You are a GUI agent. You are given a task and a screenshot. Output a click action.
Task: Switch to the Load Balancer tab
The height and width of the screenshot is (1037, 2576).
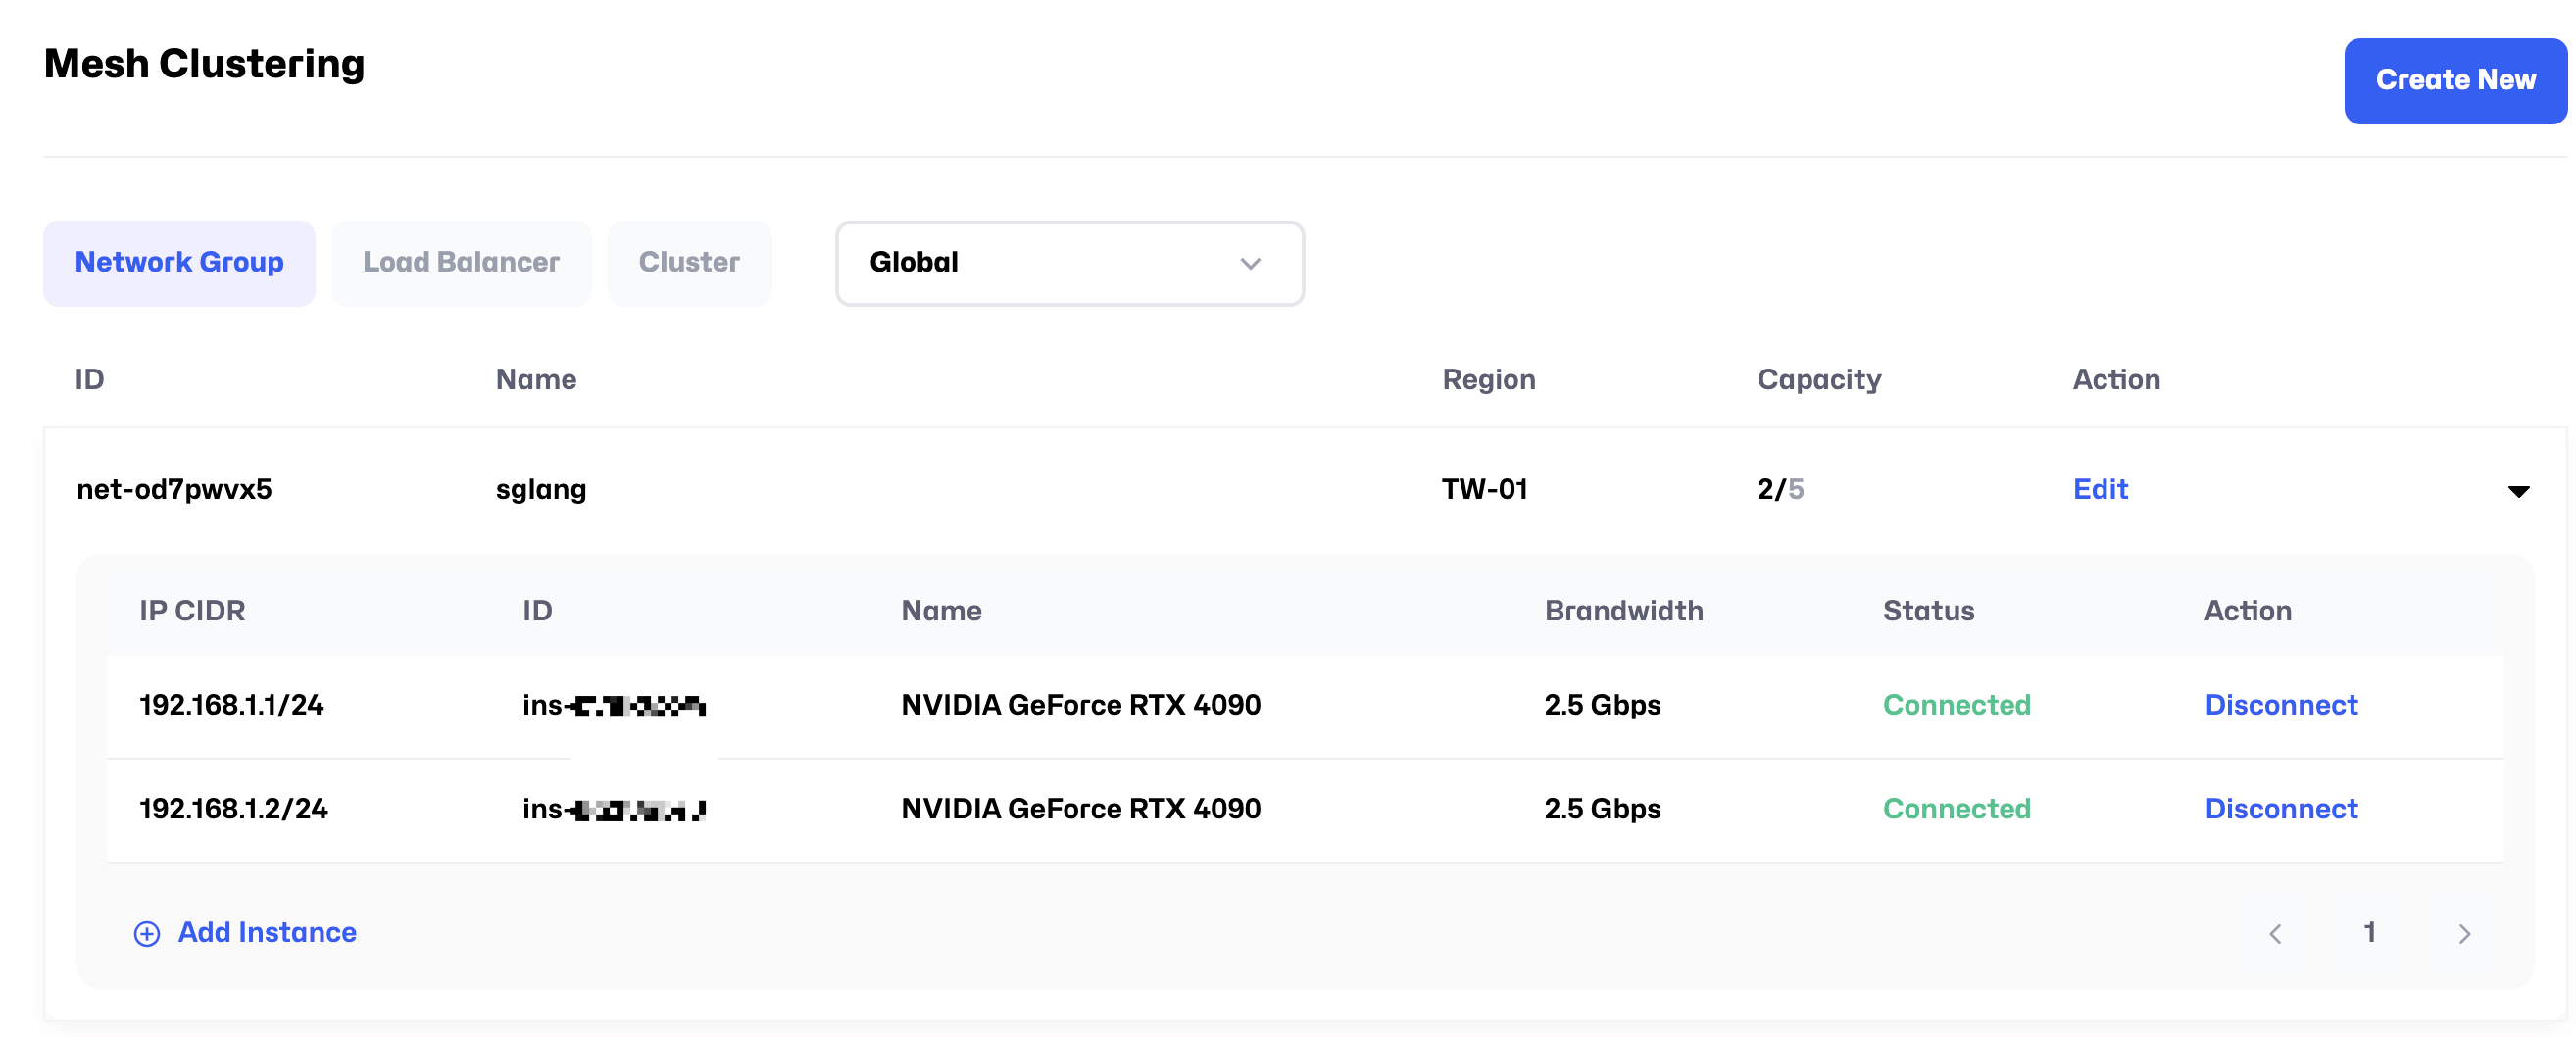click(461, 262)
